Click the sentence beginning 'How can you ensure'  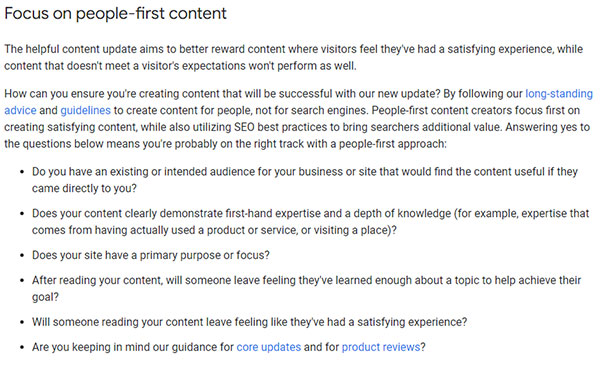[223, 94]
